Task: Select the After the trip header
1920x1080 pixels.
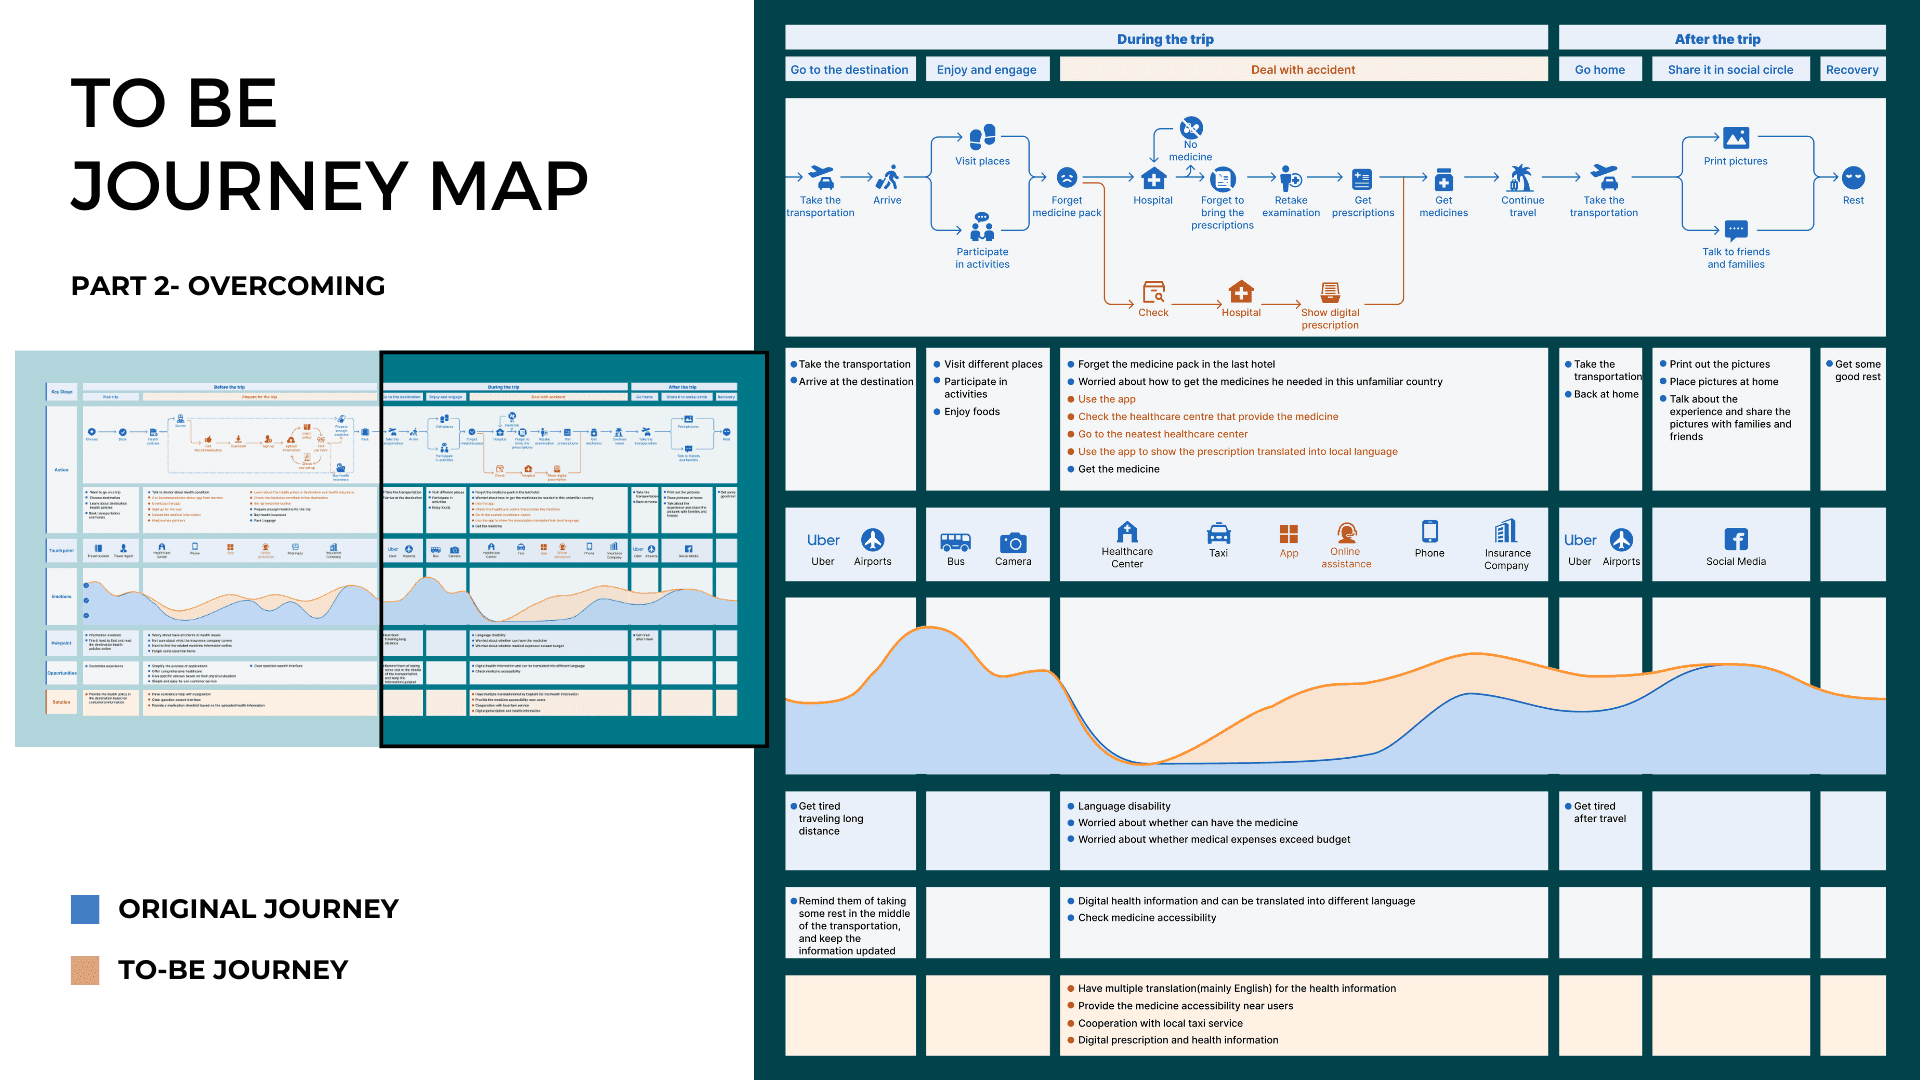Action: 1717,39
